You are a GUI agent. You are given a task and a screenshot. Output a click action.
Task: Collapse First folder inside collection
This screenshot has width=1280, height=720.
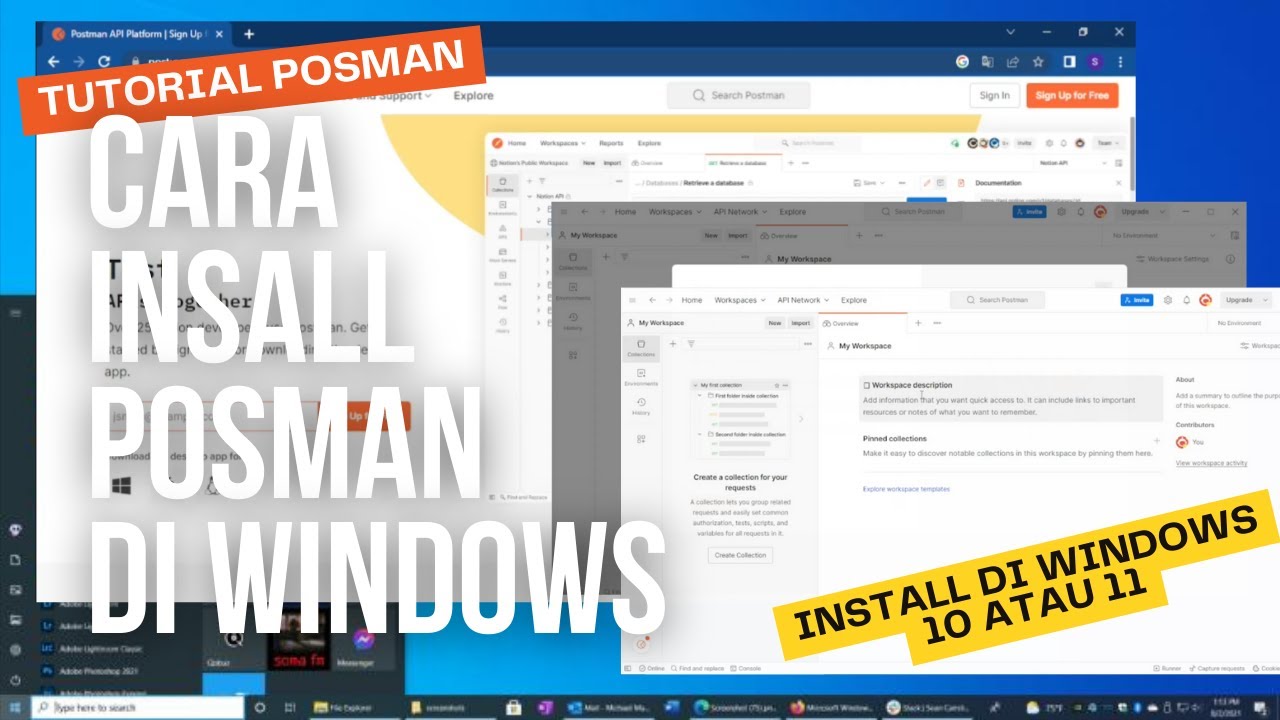tap(702, 396)
